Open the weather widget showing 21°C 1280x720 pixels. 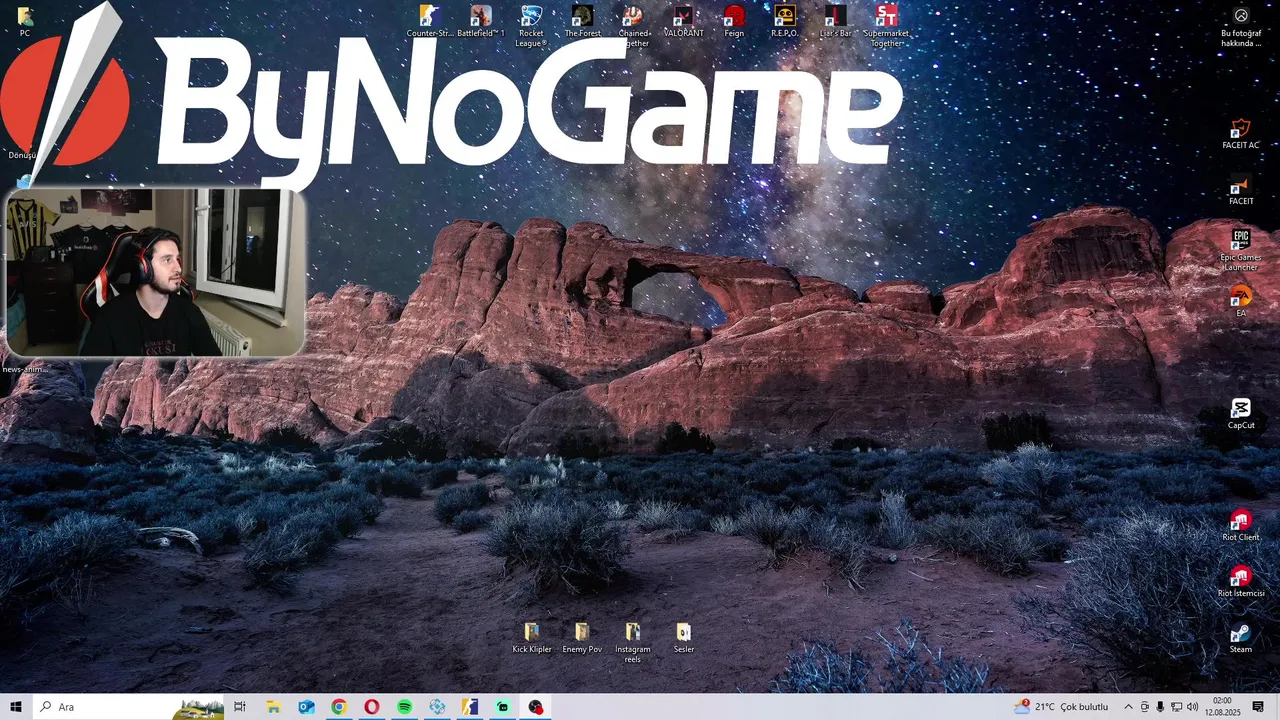coord(1061,707)
